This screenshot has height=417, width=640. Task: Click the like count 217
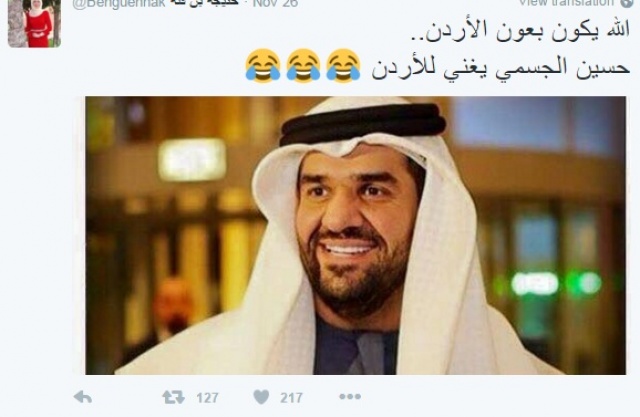pos(291,397)
